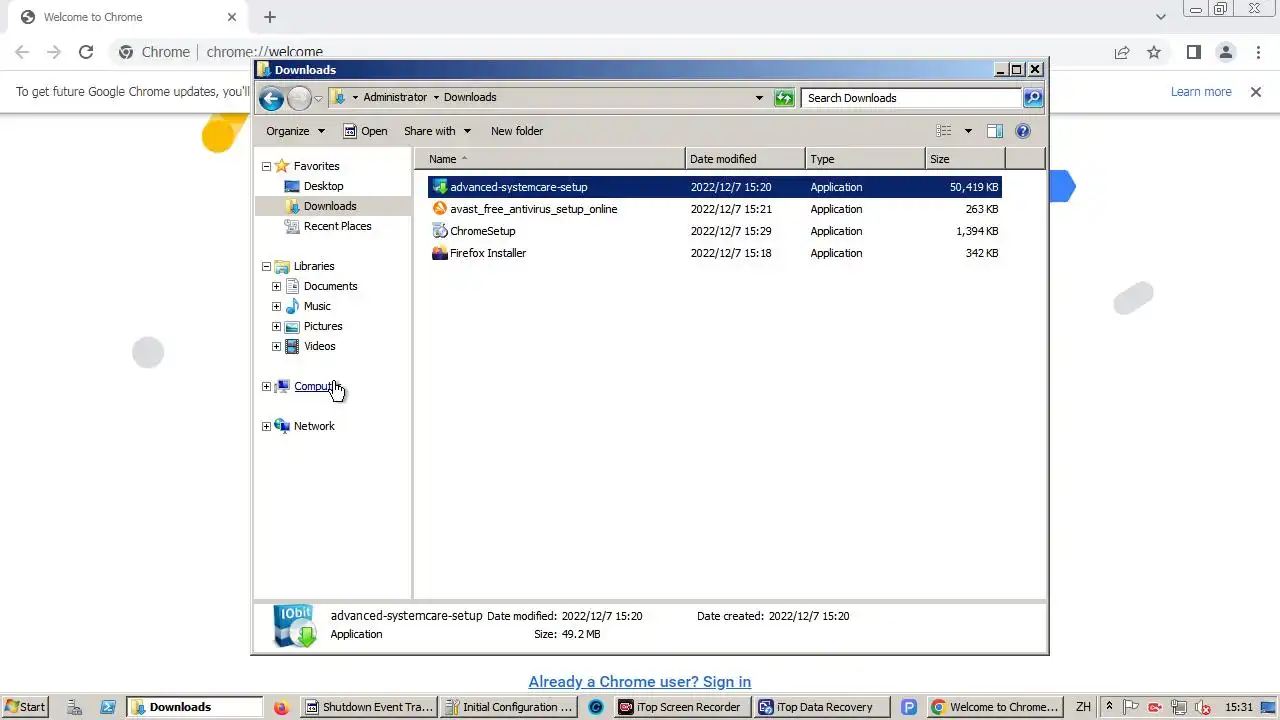Click the 2022/12/7 15:29 date cell
Viewport: 1280px width, 720px height.
point(731,231)
